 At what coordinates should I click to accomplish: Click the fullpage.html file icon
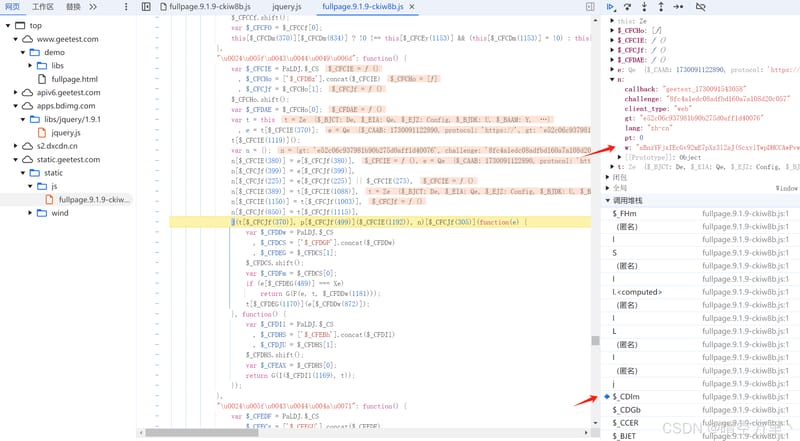pyautogui.click(x=42, y=79)
